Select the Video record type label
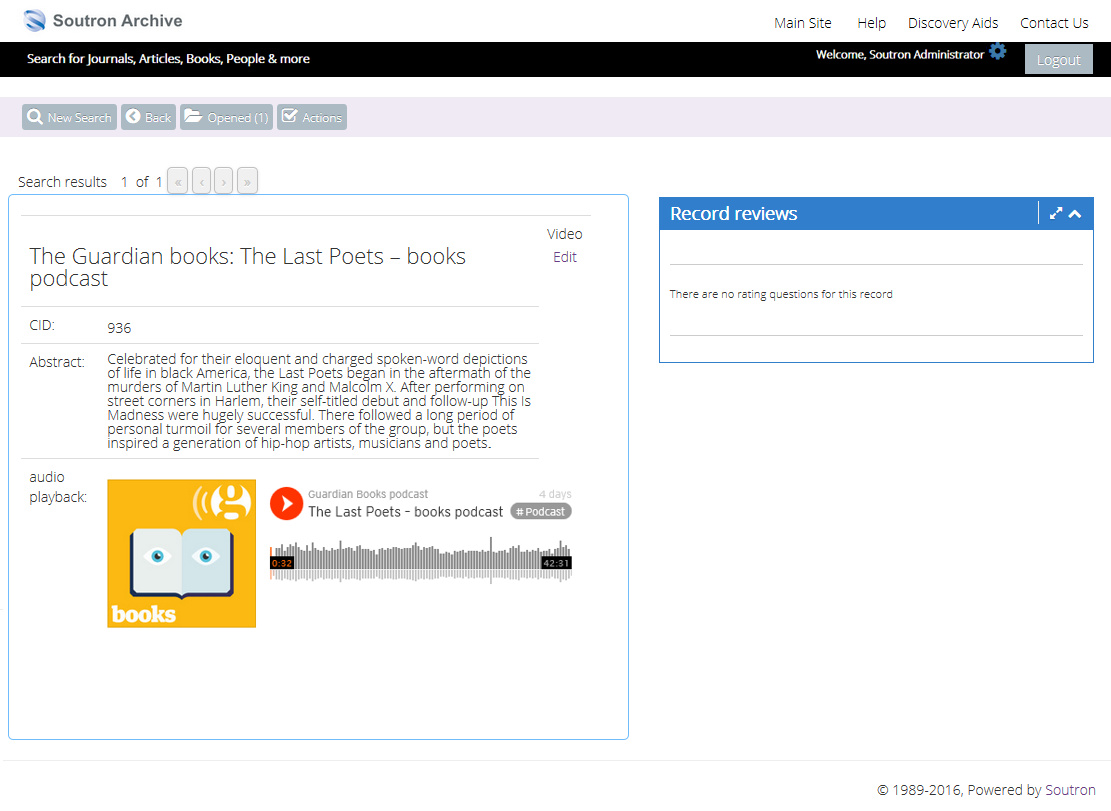Screen dimensions: 1111x811 click(x=565, y=234)
